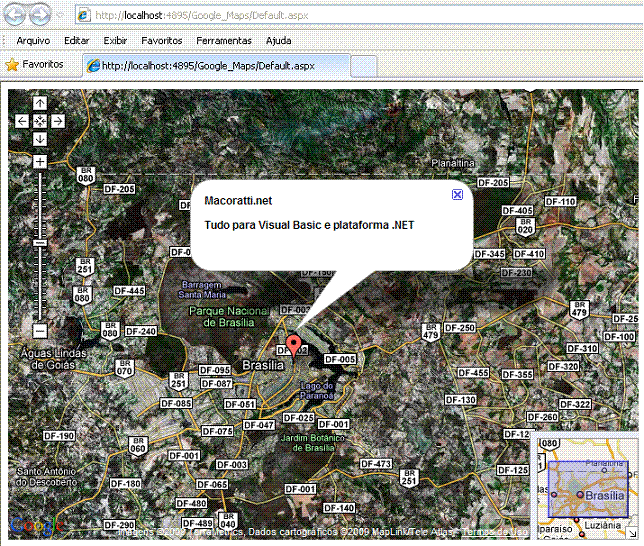Open the Arquivo menu
The height and width of the screenshot is (546, 644).
[33, 41]
